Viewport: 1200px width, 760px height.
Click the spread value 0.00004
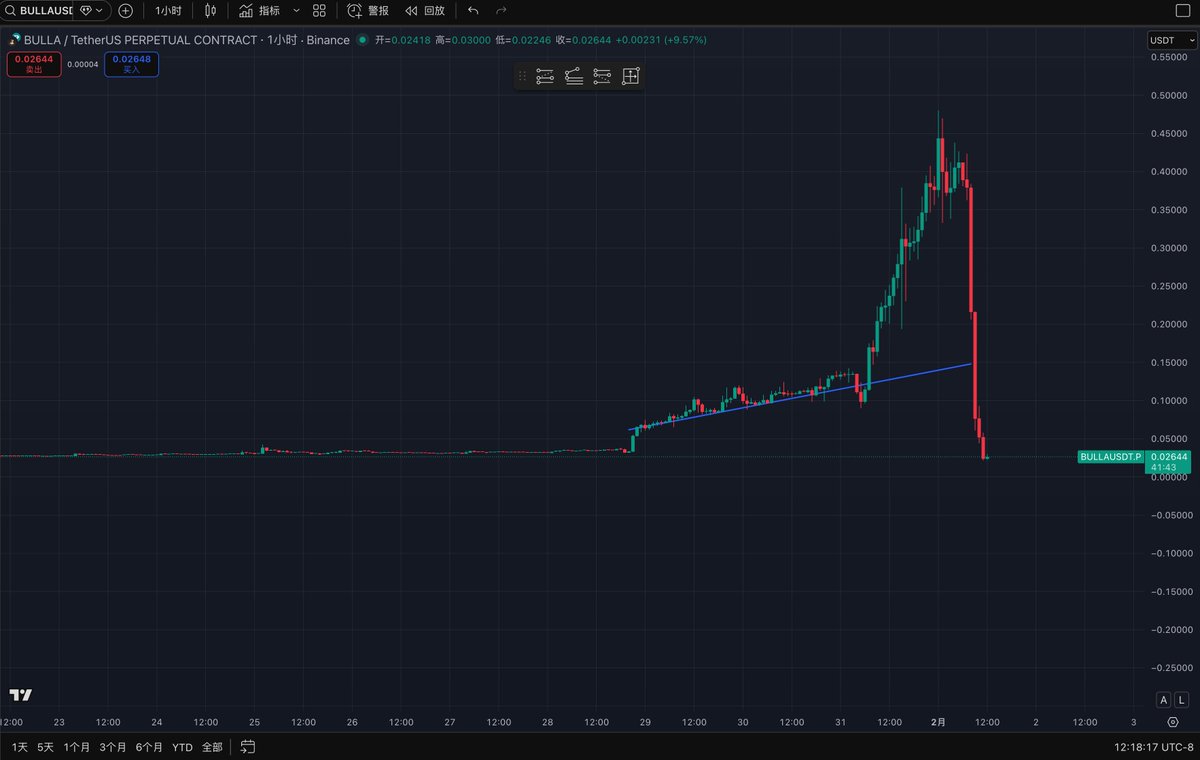coord(83,64)
